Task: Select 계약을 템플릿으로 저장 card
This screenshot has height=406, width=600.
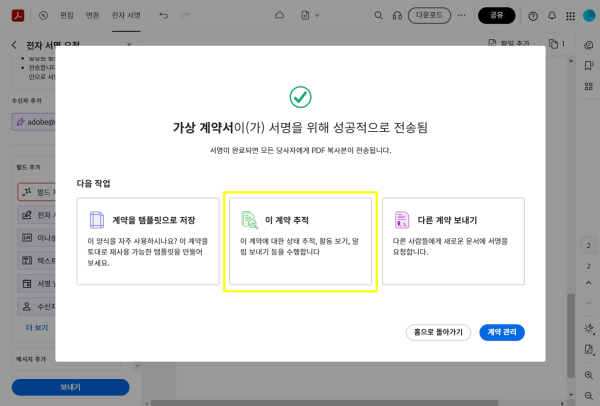Action: 148,241
